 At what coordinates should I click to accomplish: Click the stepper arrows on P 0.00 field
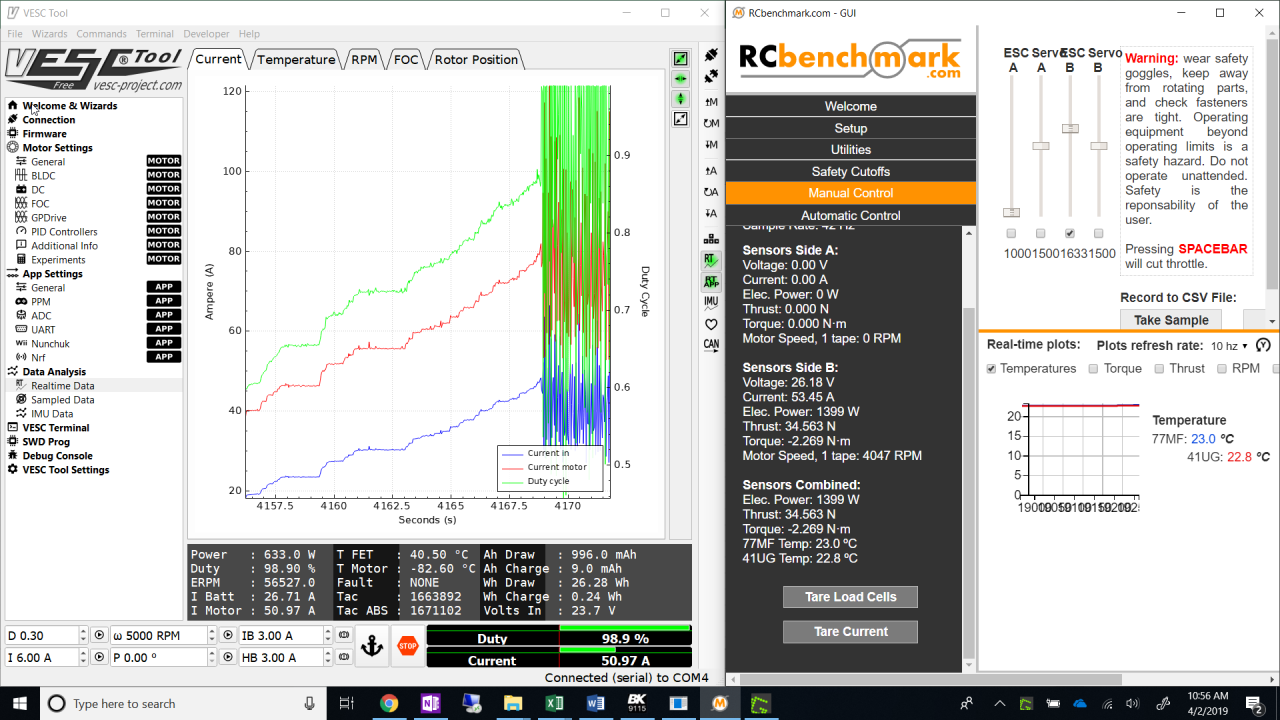(x=211, y=657)
